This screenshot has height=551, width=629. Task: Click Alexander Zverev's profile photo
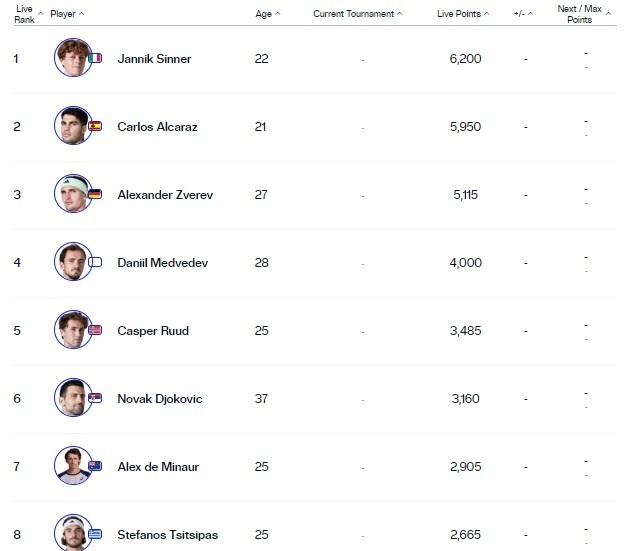[71, 194]
